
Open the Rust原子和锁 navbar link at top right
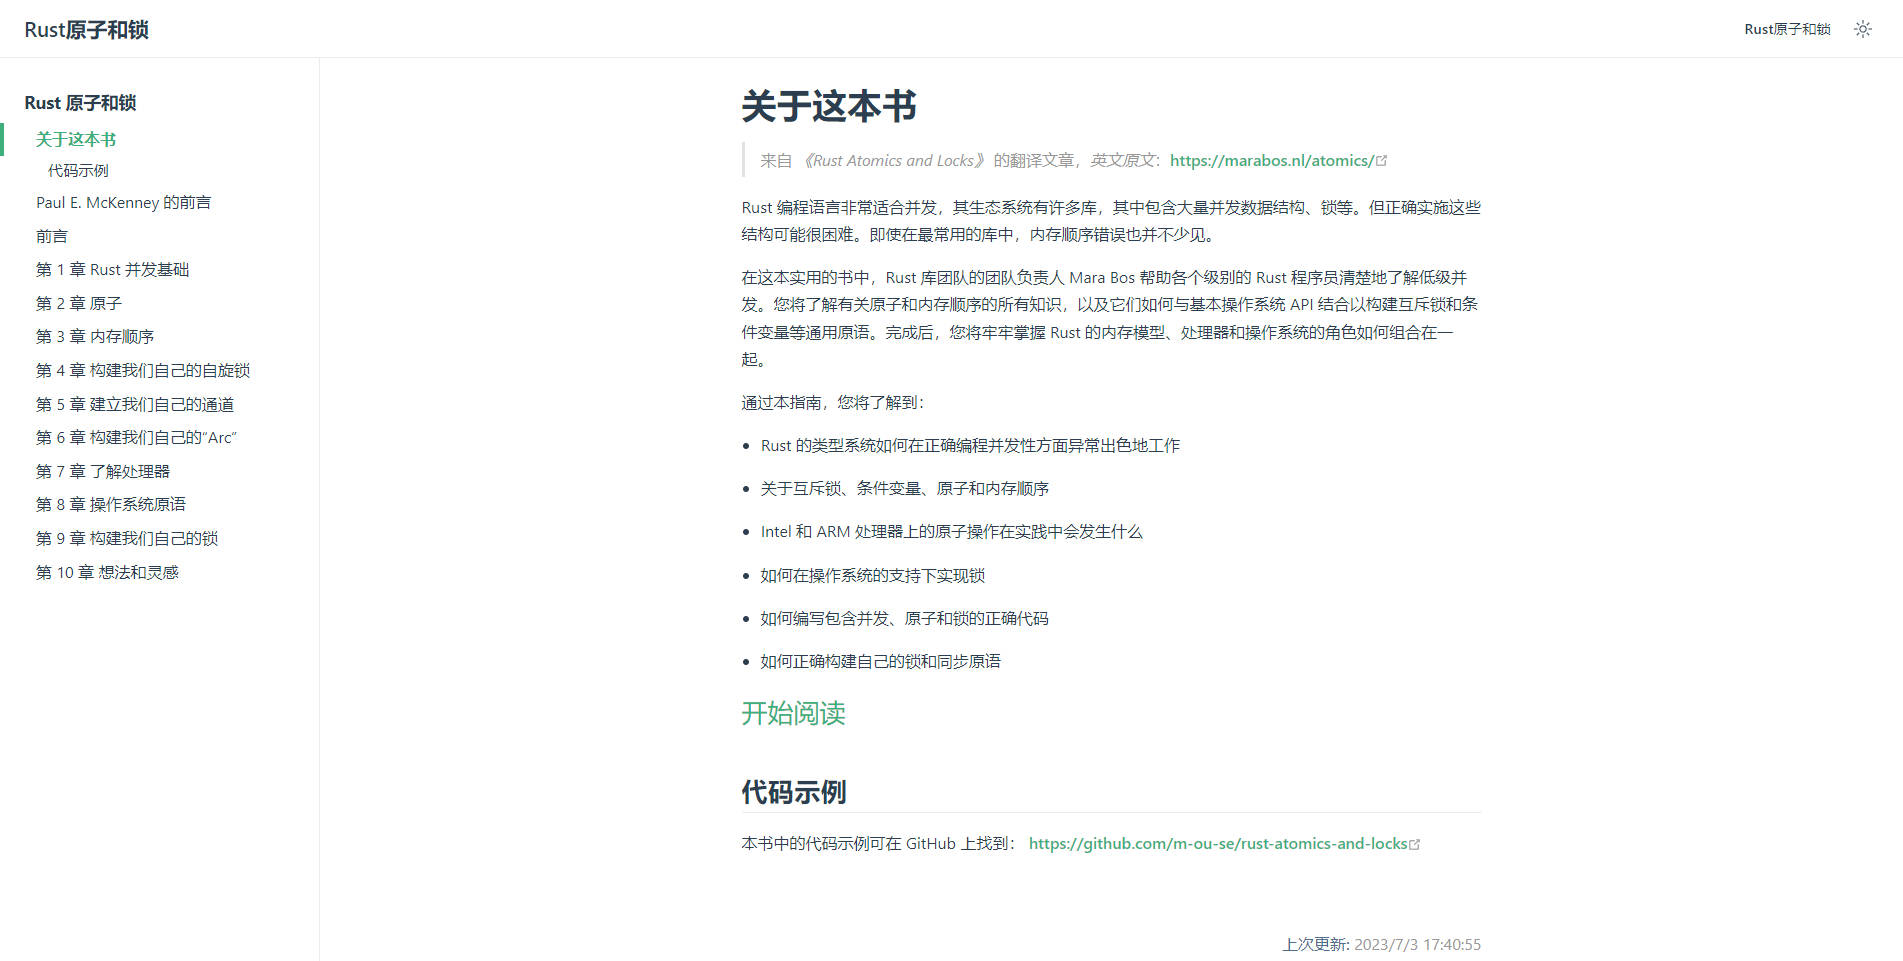[x=1787, y=29]
